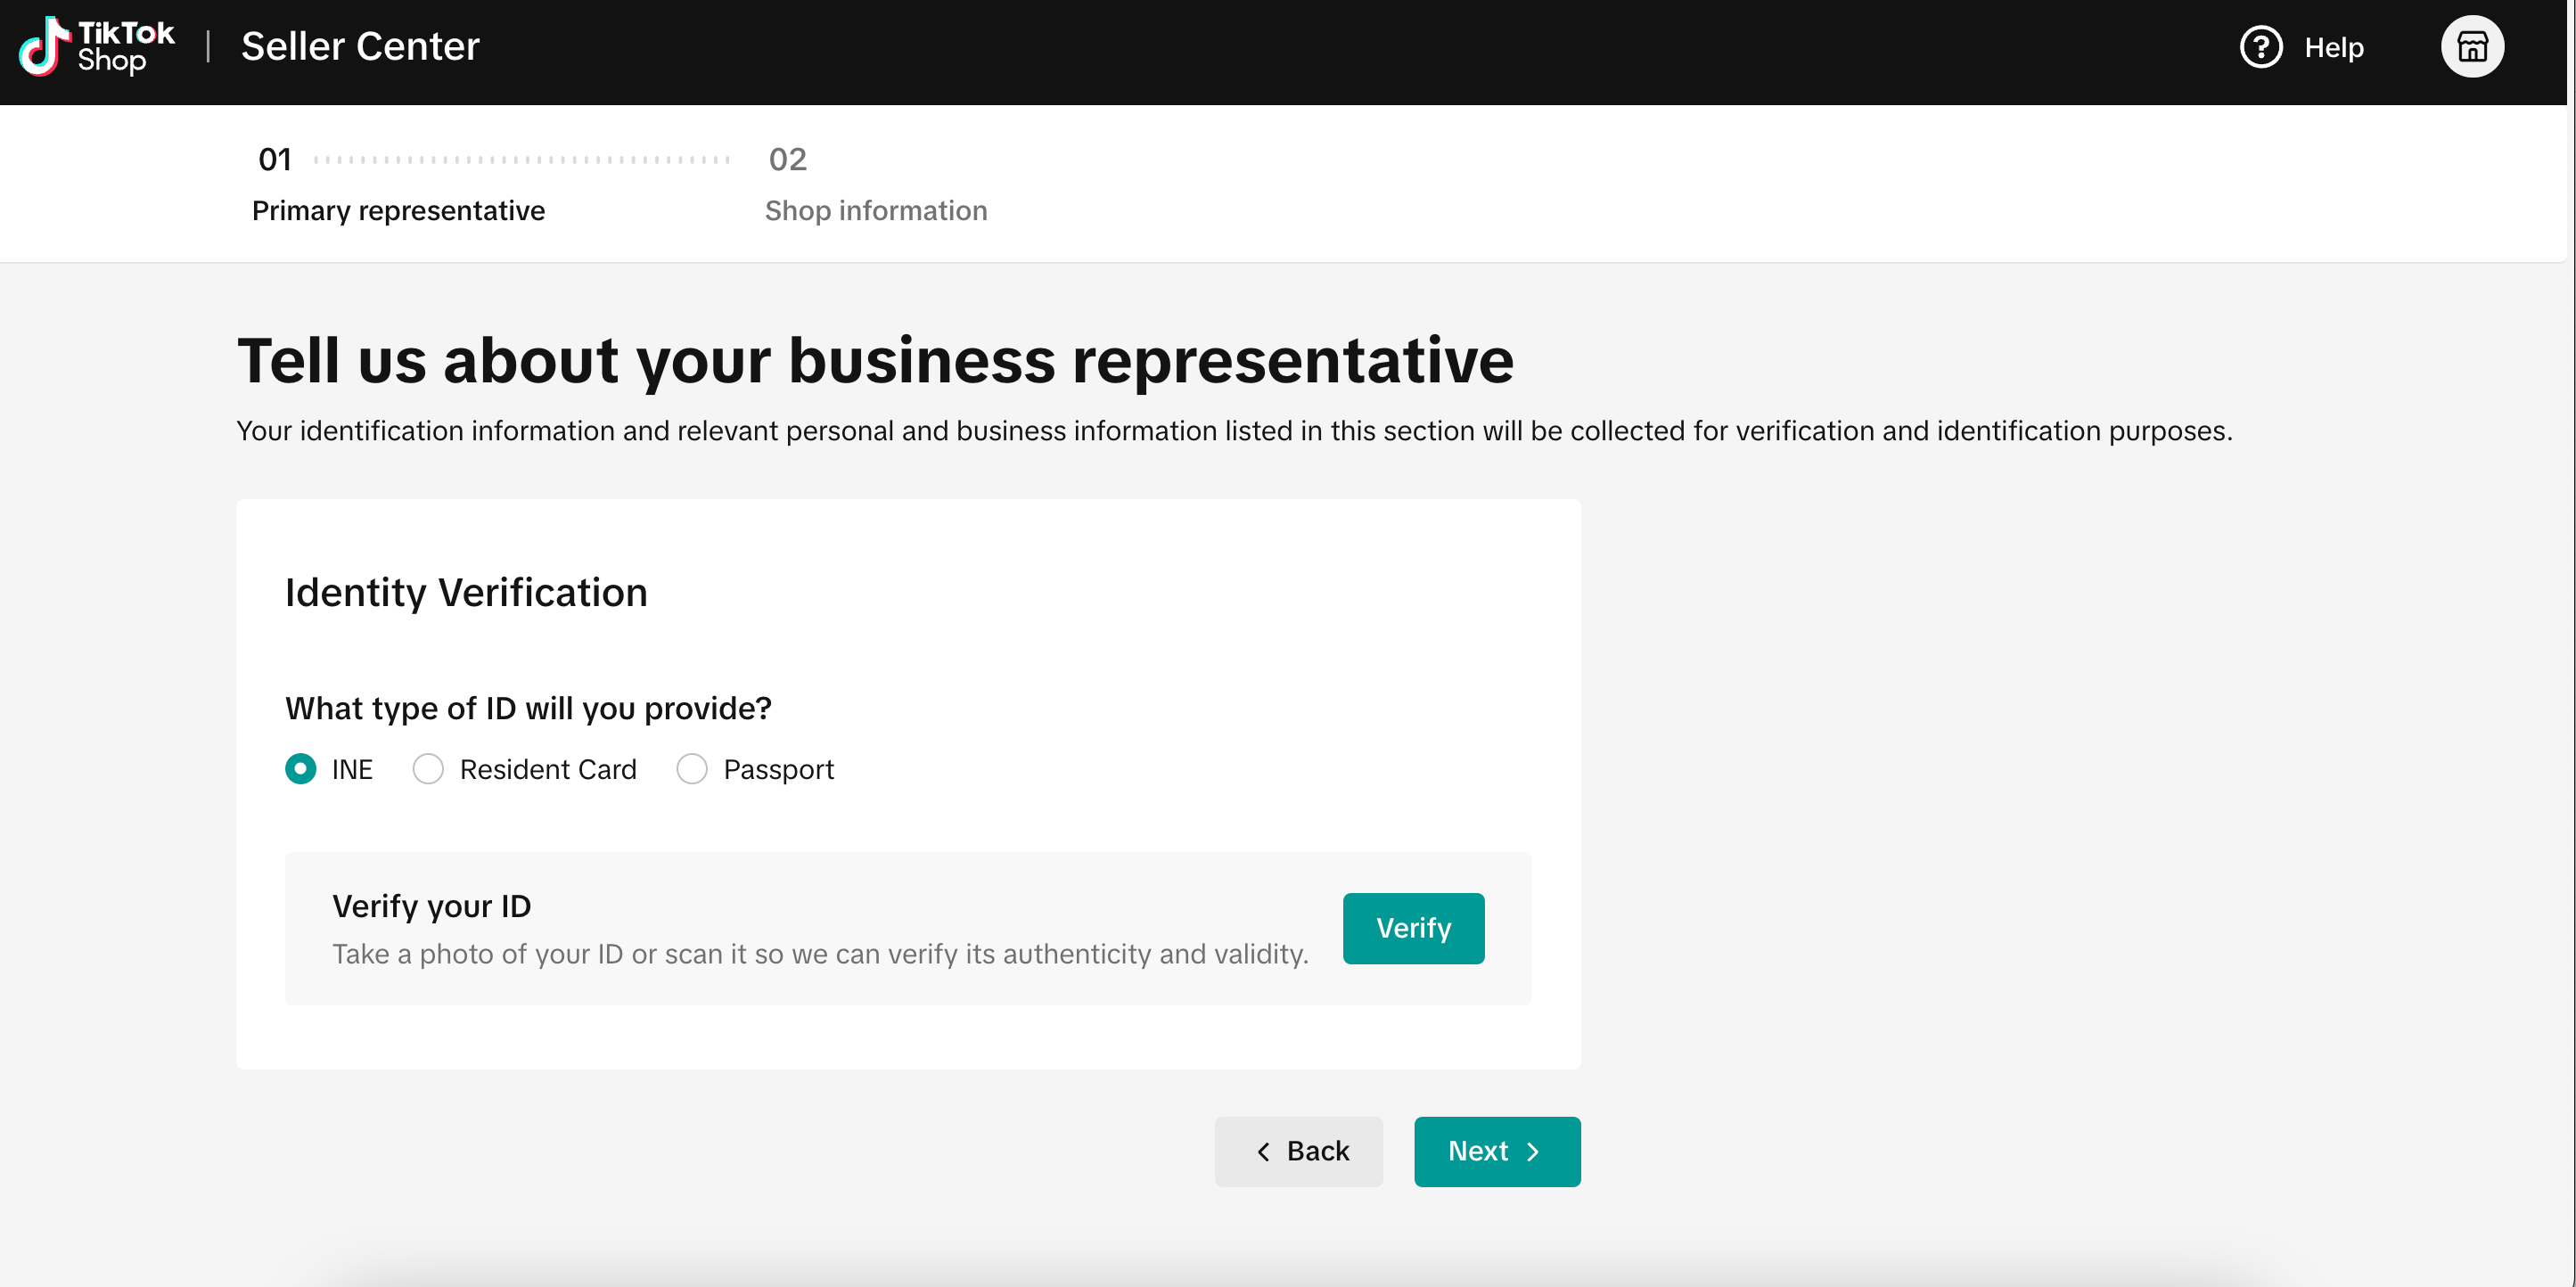Click the Verify button

pos(1413,928)
